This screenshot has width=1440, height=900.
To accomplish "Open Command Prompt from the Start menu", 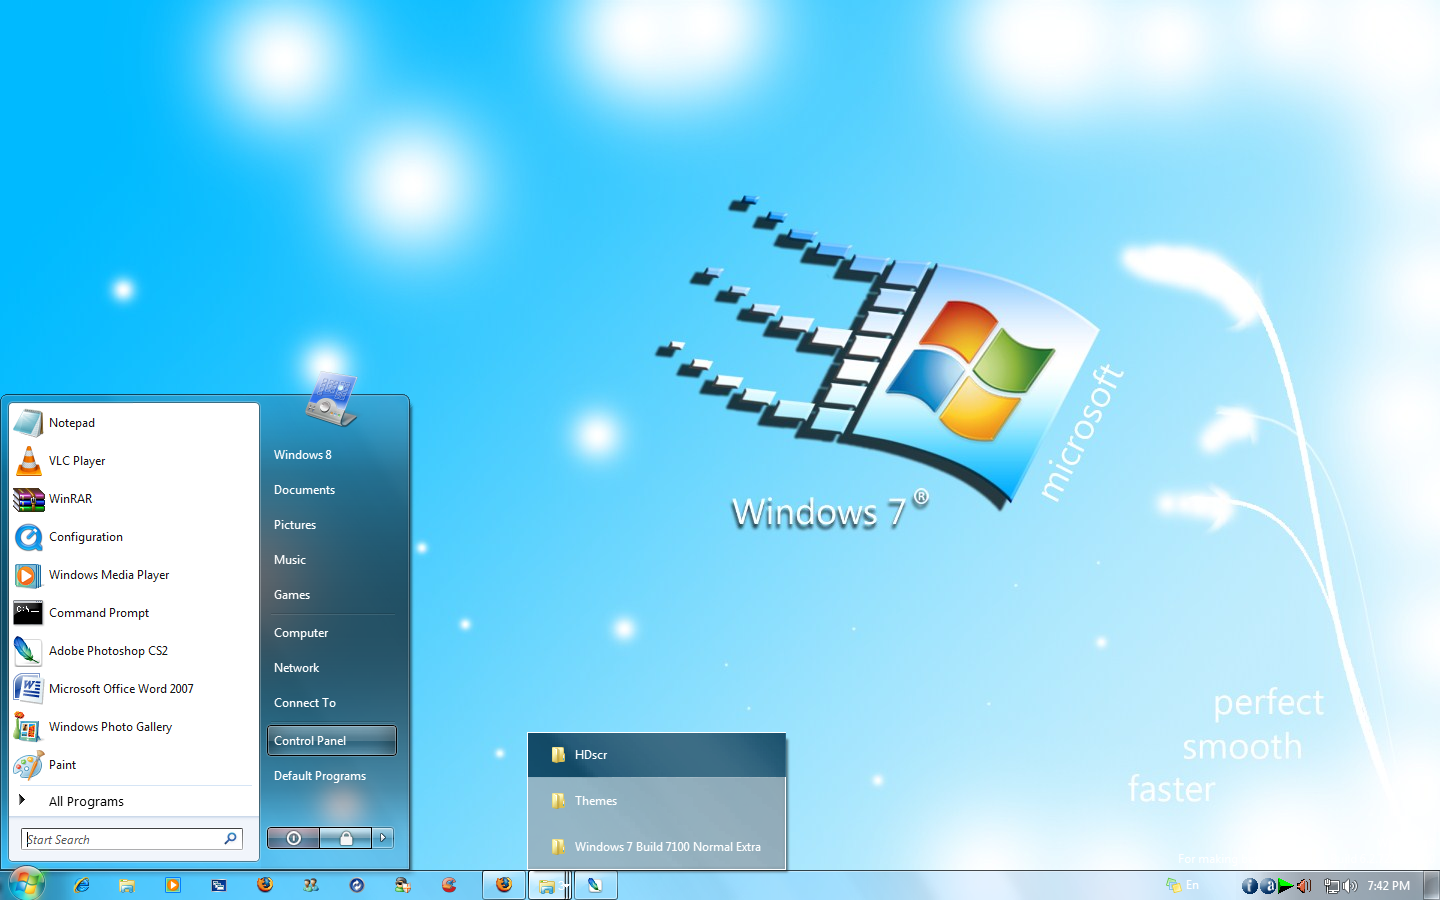I will coord(134,613).
